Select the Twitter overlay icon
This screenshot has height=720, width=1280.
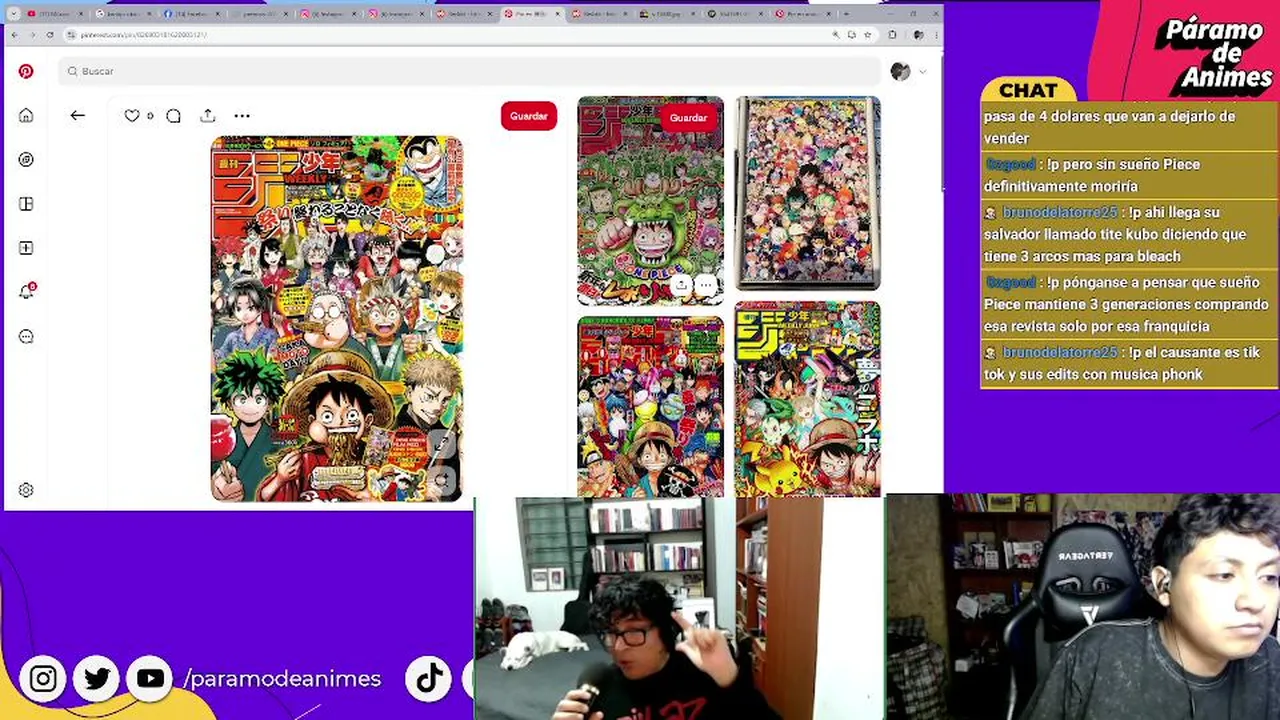(x=97, y=679)
